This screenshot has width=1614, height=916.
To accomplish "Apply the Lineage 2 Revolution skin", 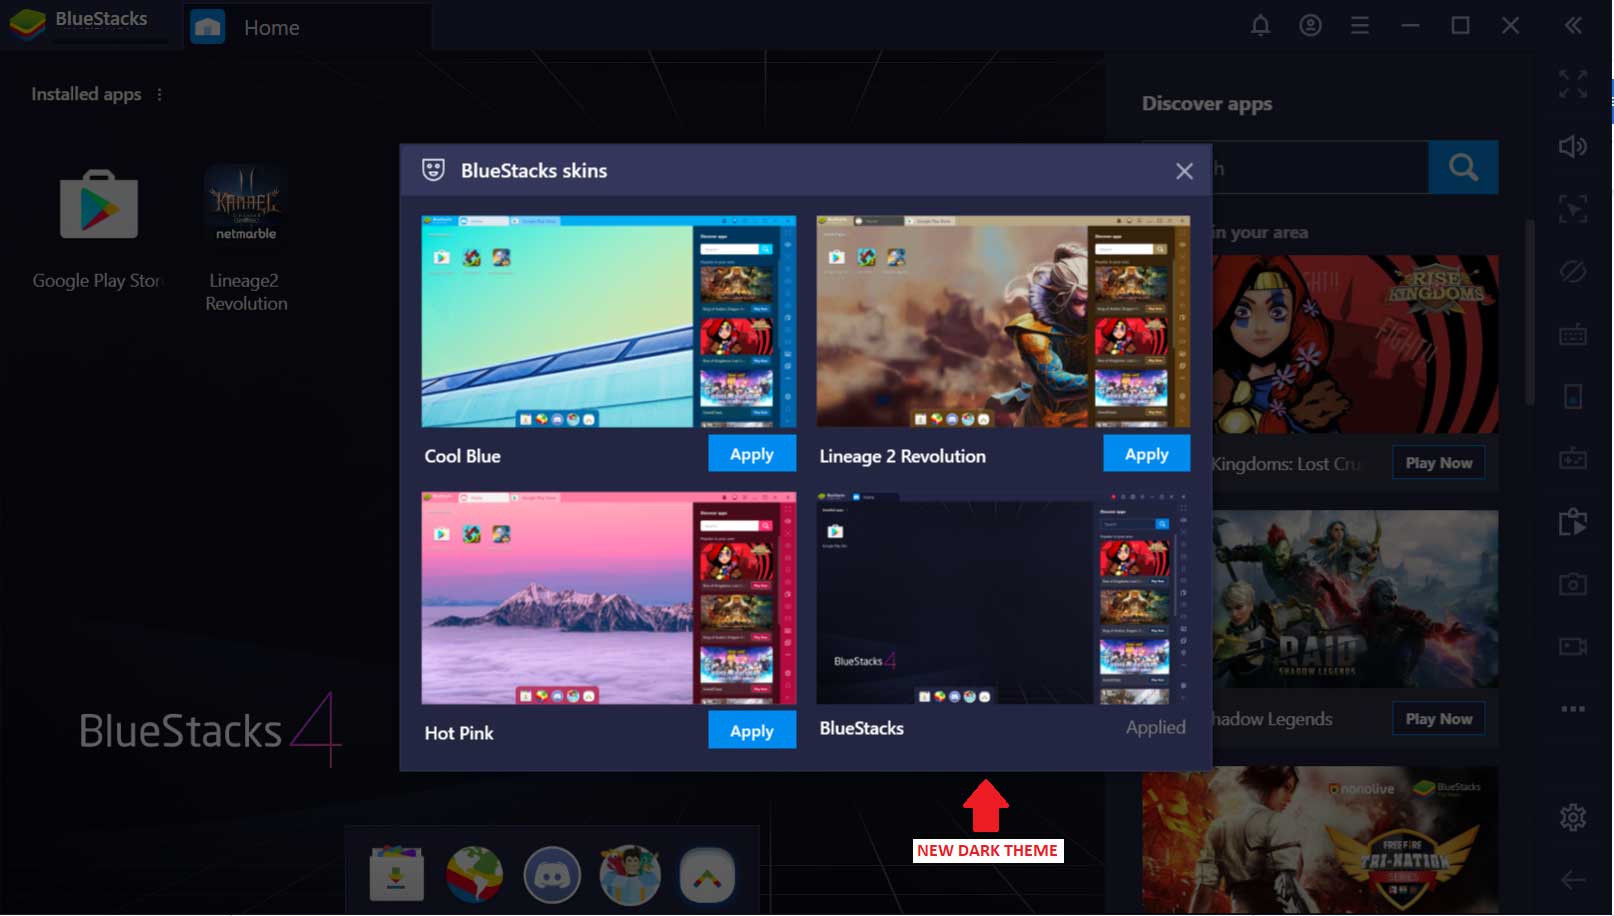I will (x=1146, y=454).
